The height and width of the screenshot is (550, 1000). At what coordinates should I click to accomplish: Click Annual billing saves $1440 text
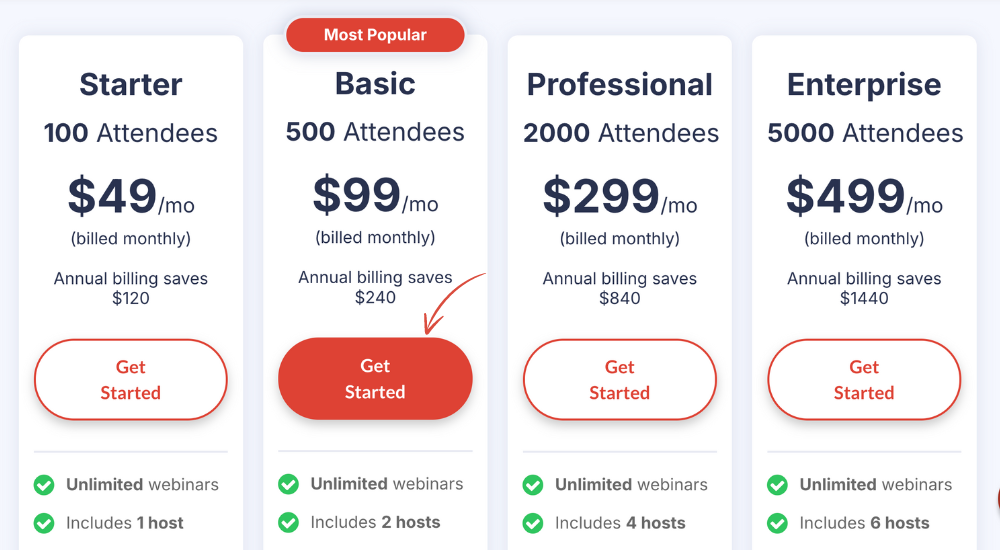point(864,288)
